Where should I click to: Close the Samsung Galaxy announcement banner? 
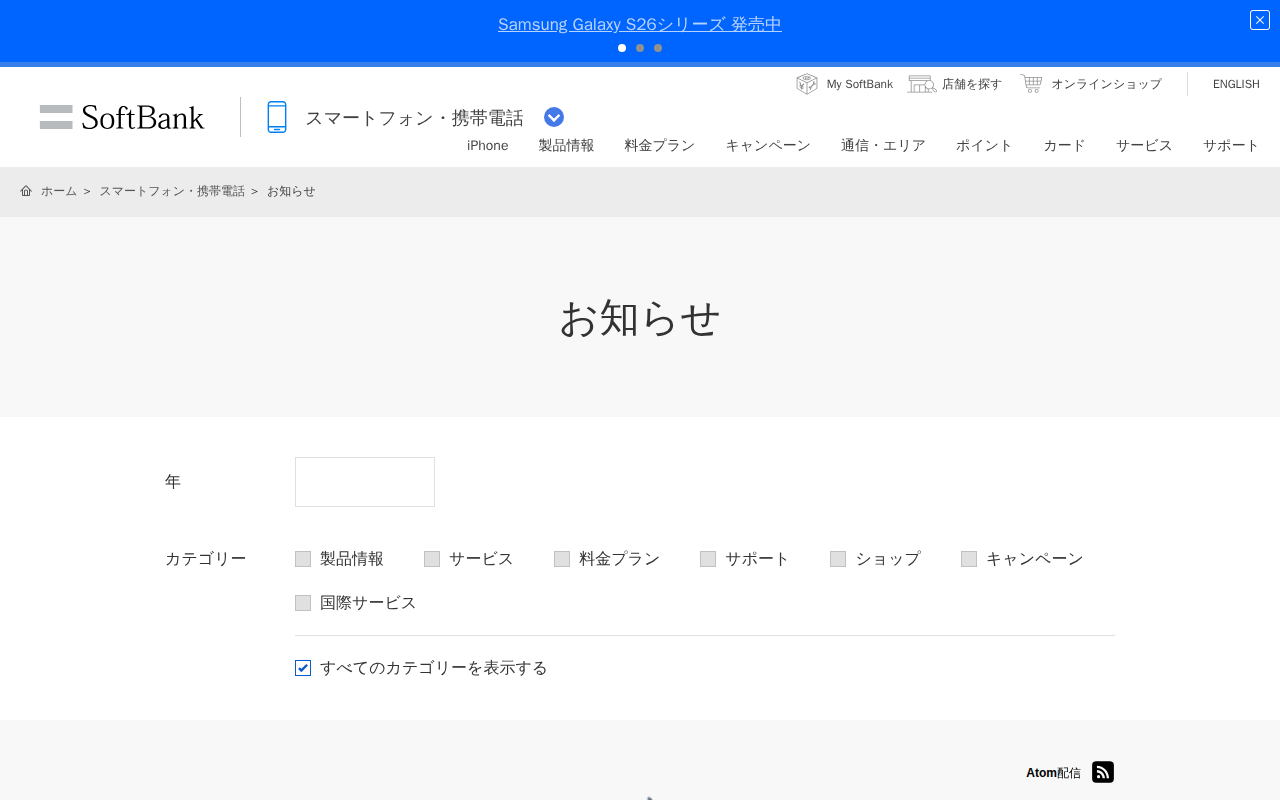1260,20
